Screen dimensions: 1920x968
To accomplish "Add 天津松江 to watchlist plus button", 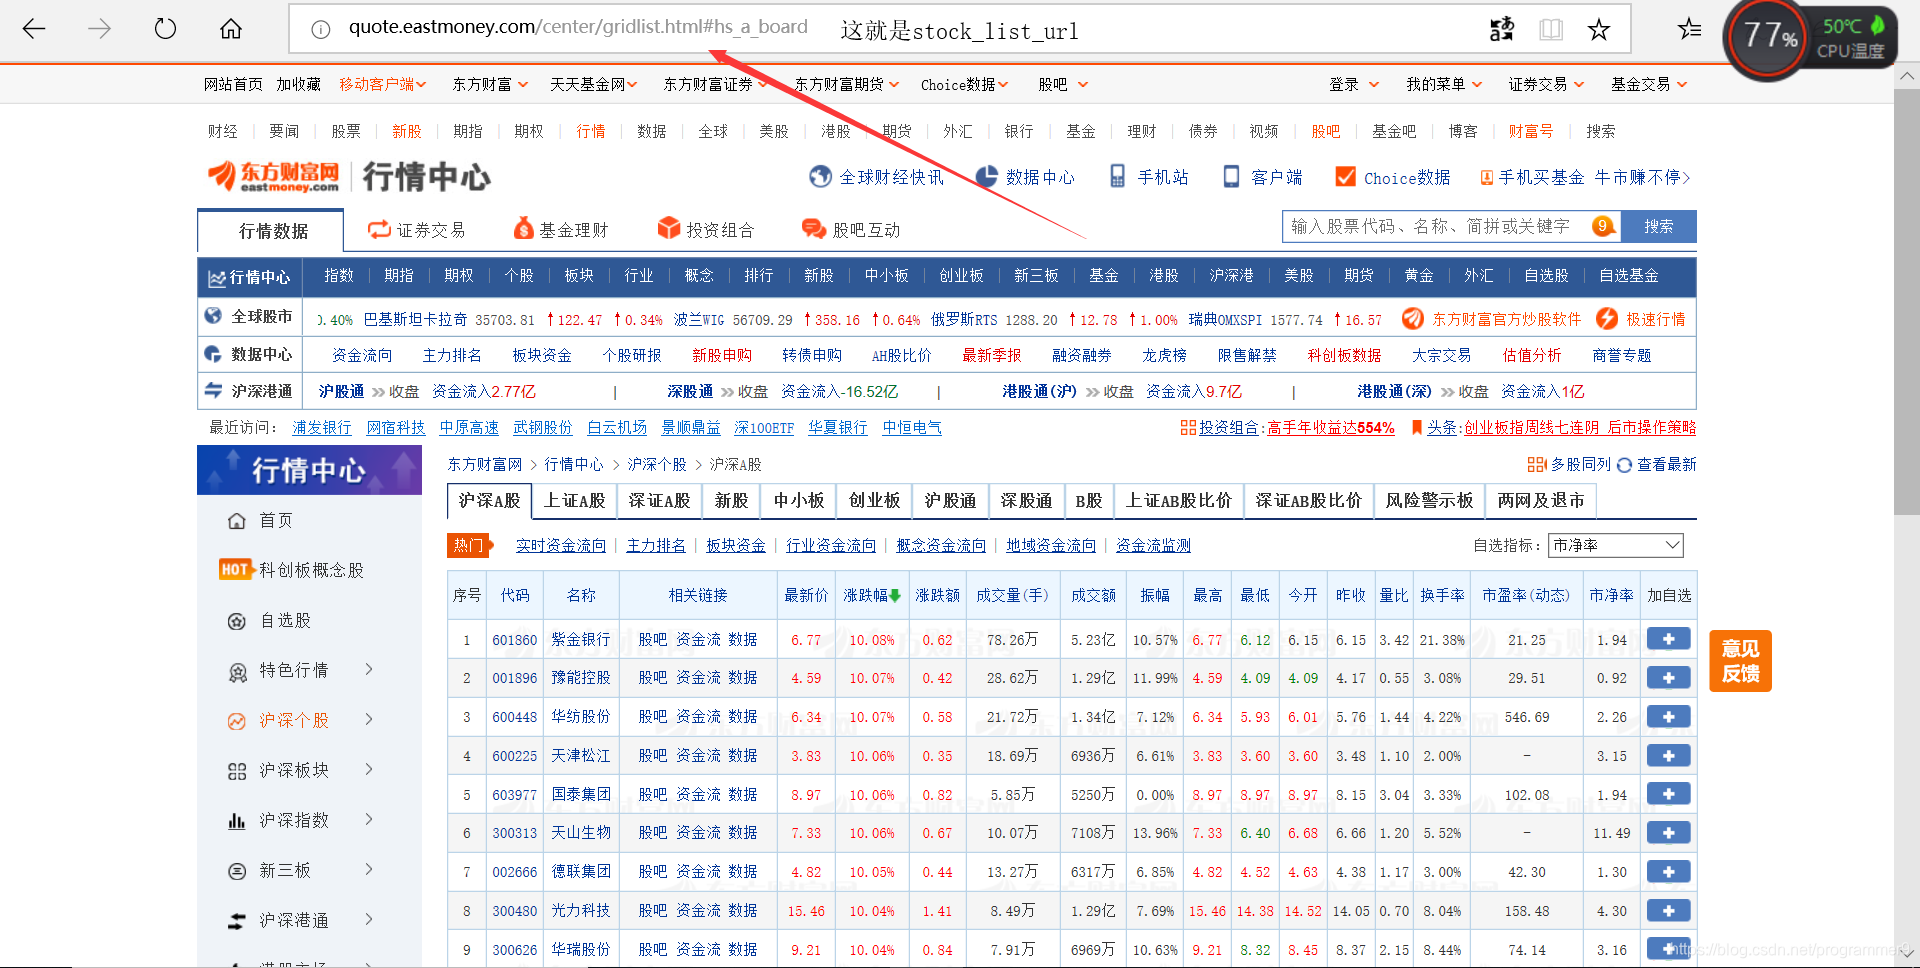I will 1668,756.
